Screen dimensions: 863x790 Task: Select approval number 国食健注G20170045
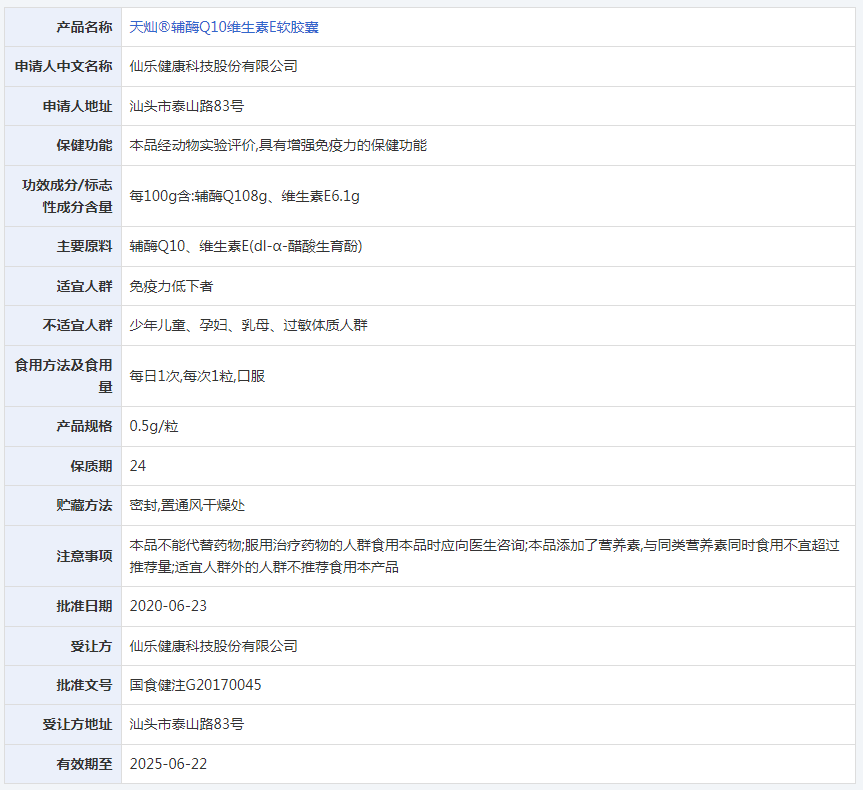pyautogui.click(x=195, y=685)
